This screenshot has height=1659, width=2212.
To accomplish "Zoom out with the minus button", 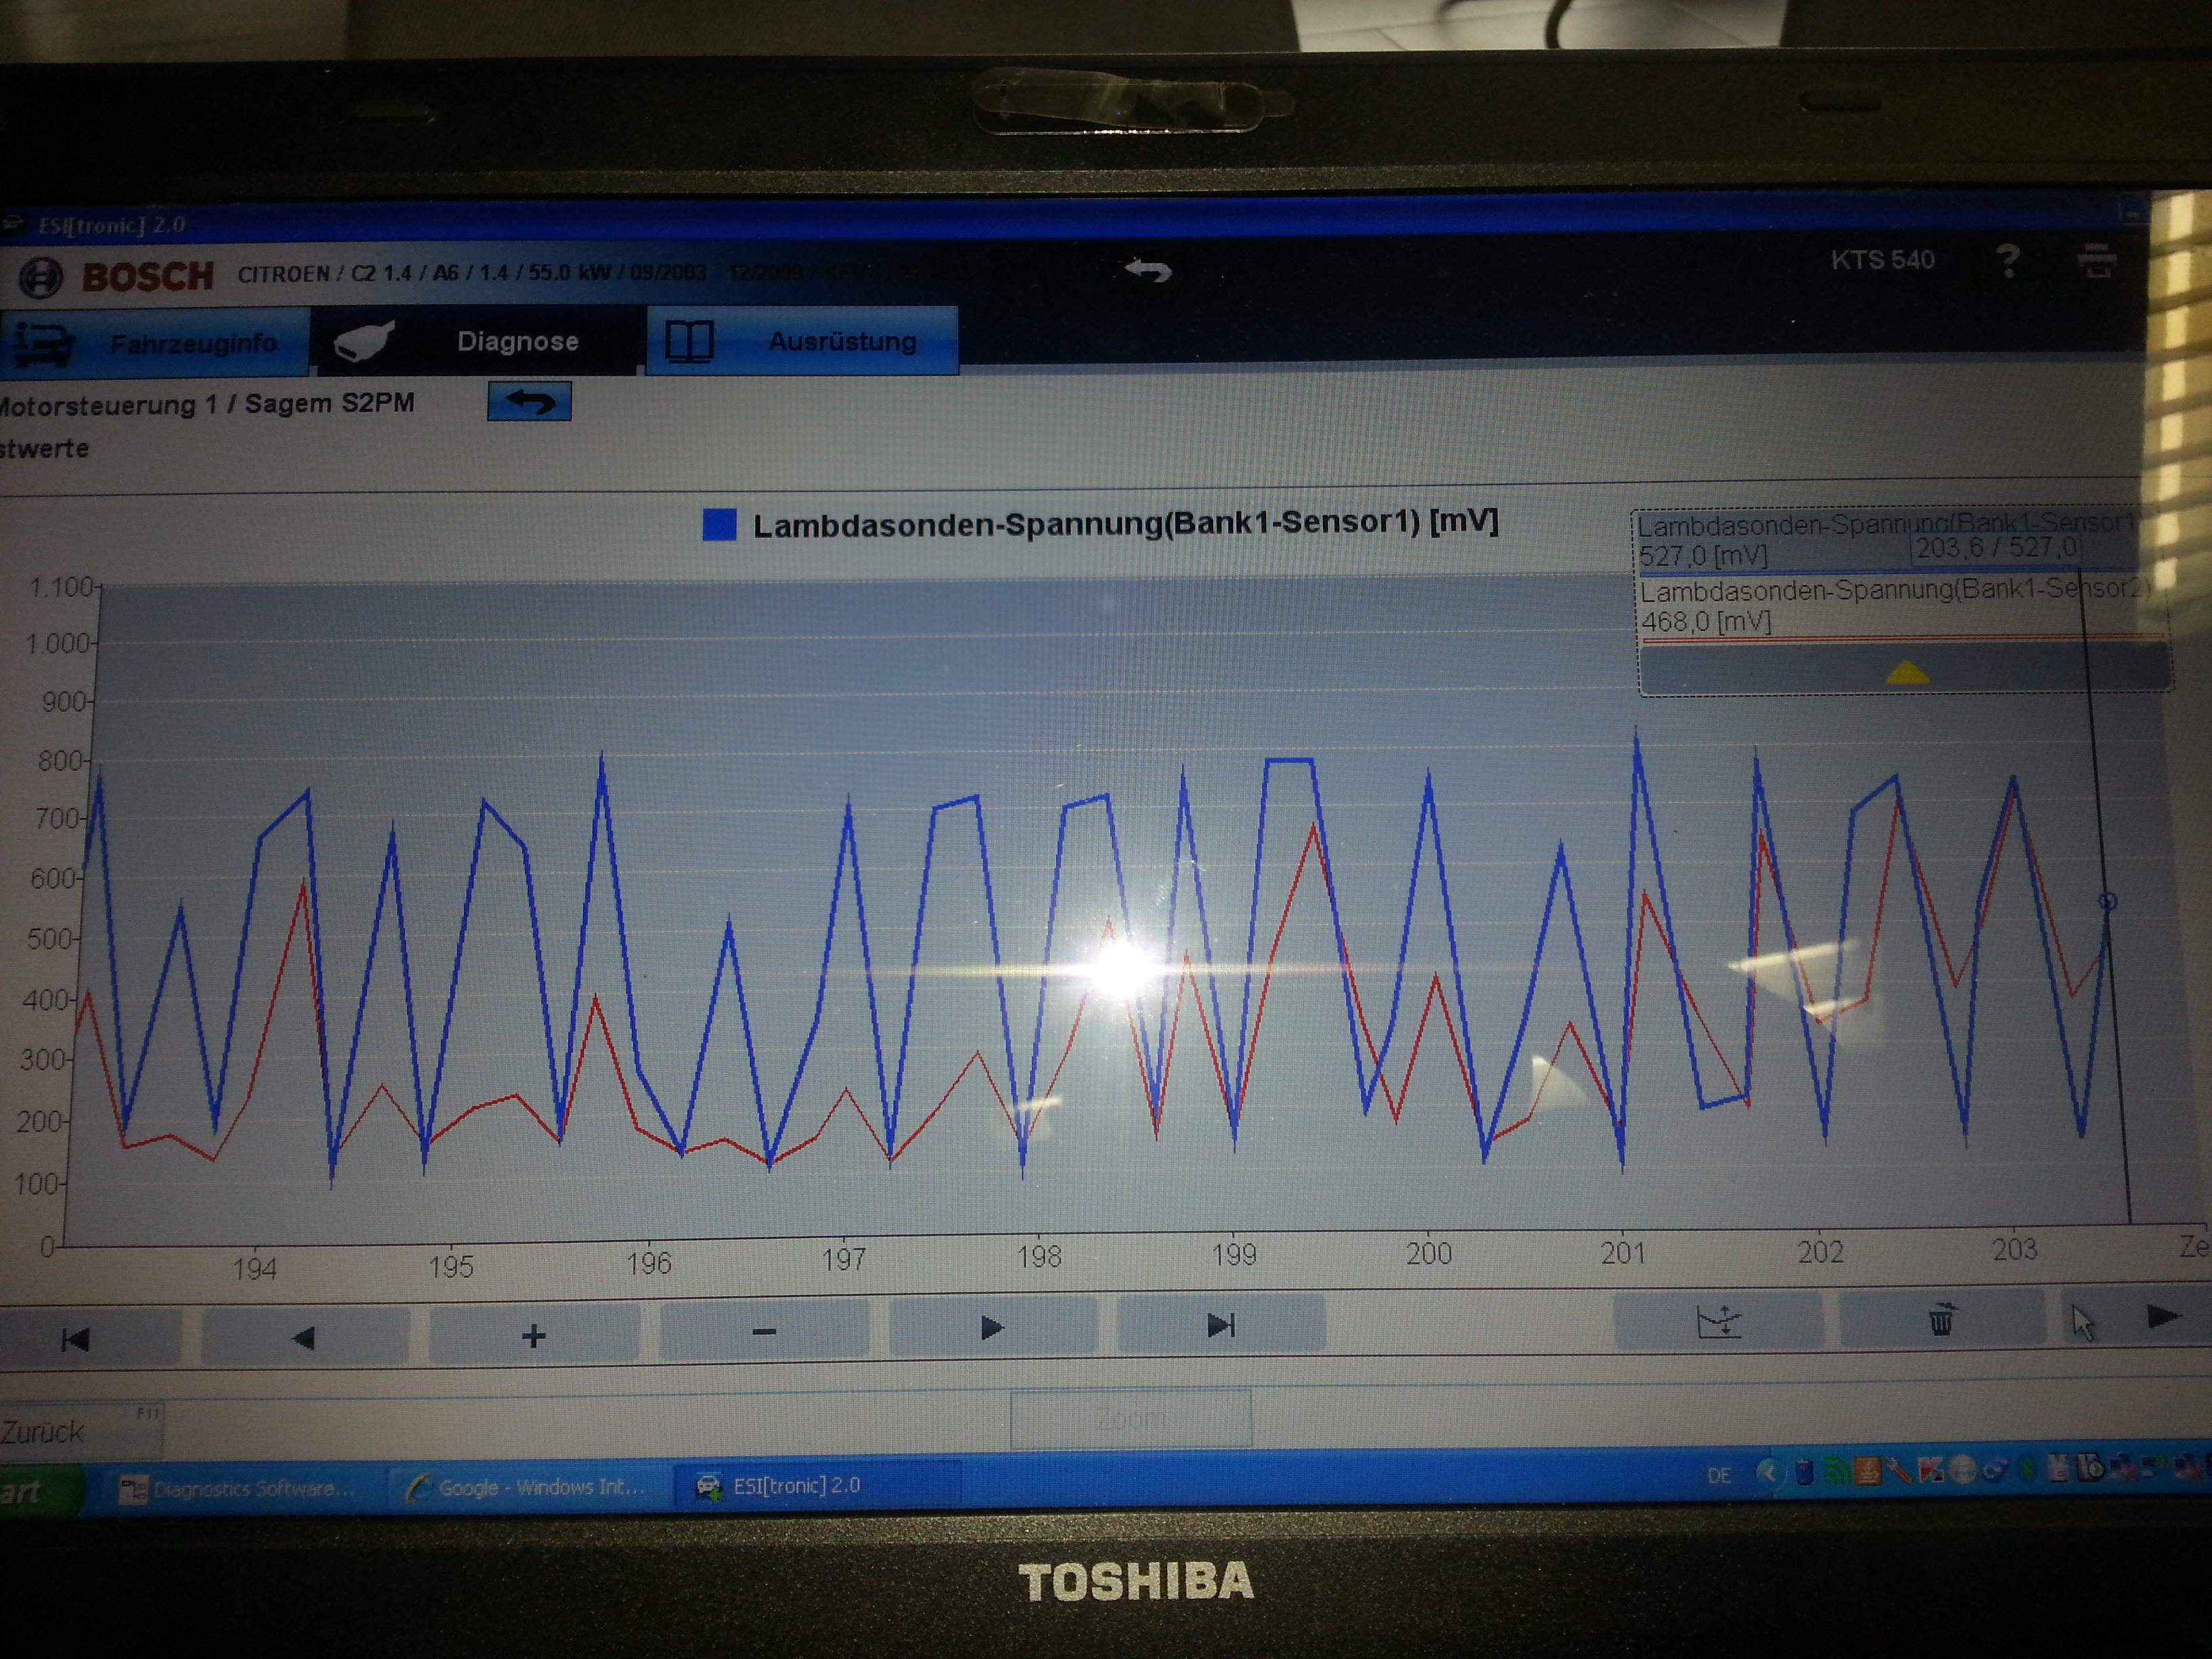I will [x=764, y=1332].
